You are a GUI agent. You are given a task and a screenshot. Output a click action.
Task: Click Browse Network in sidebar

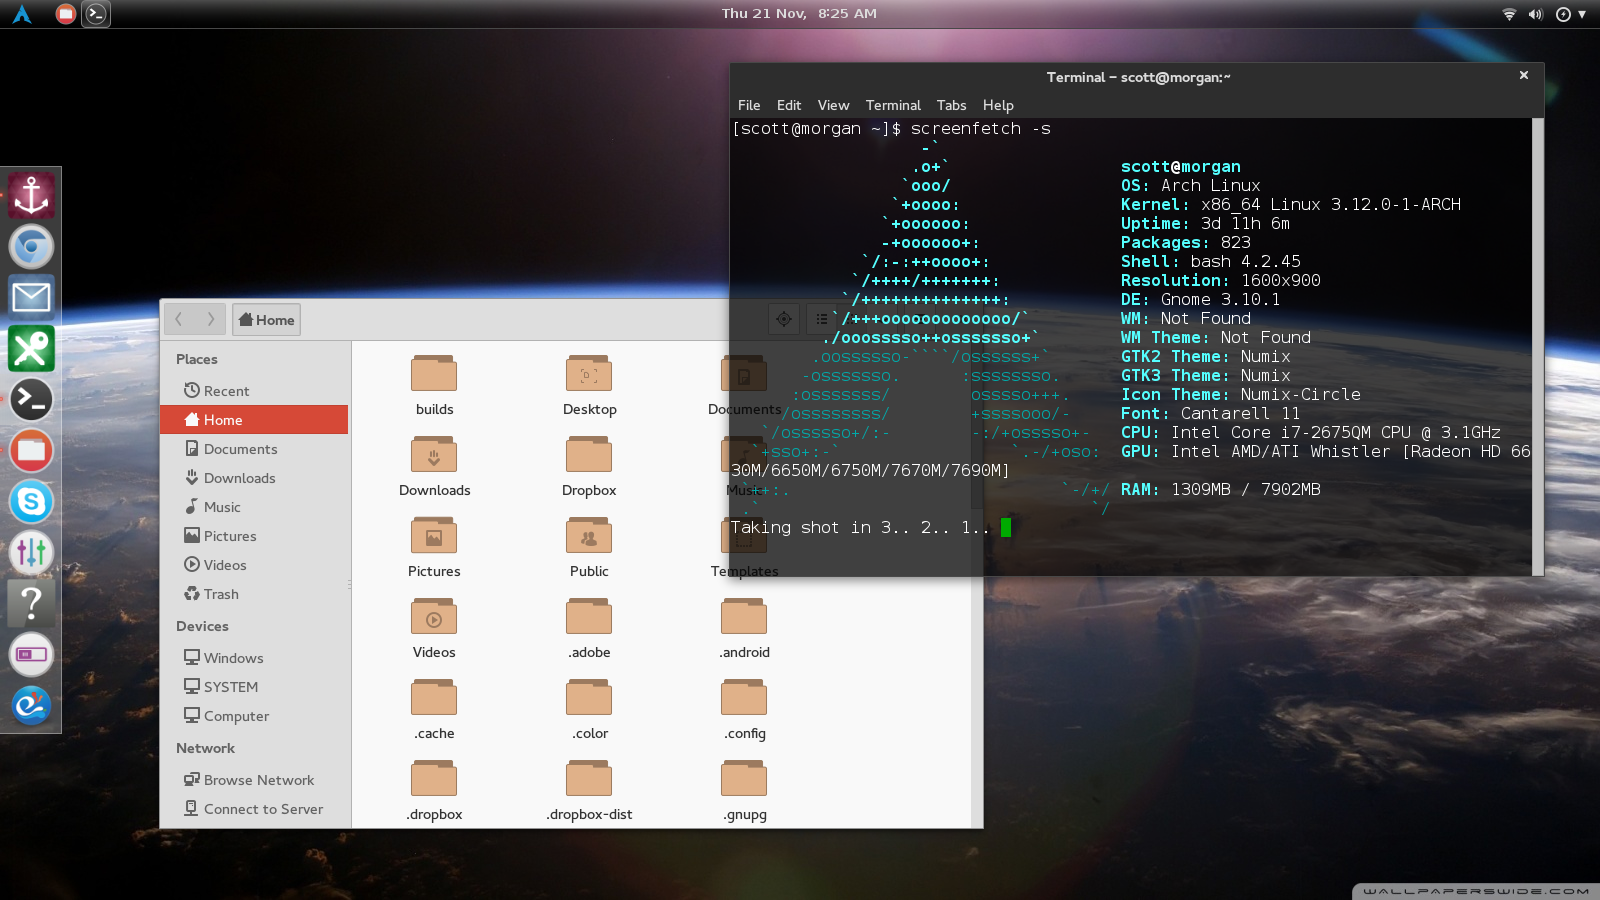255,780
